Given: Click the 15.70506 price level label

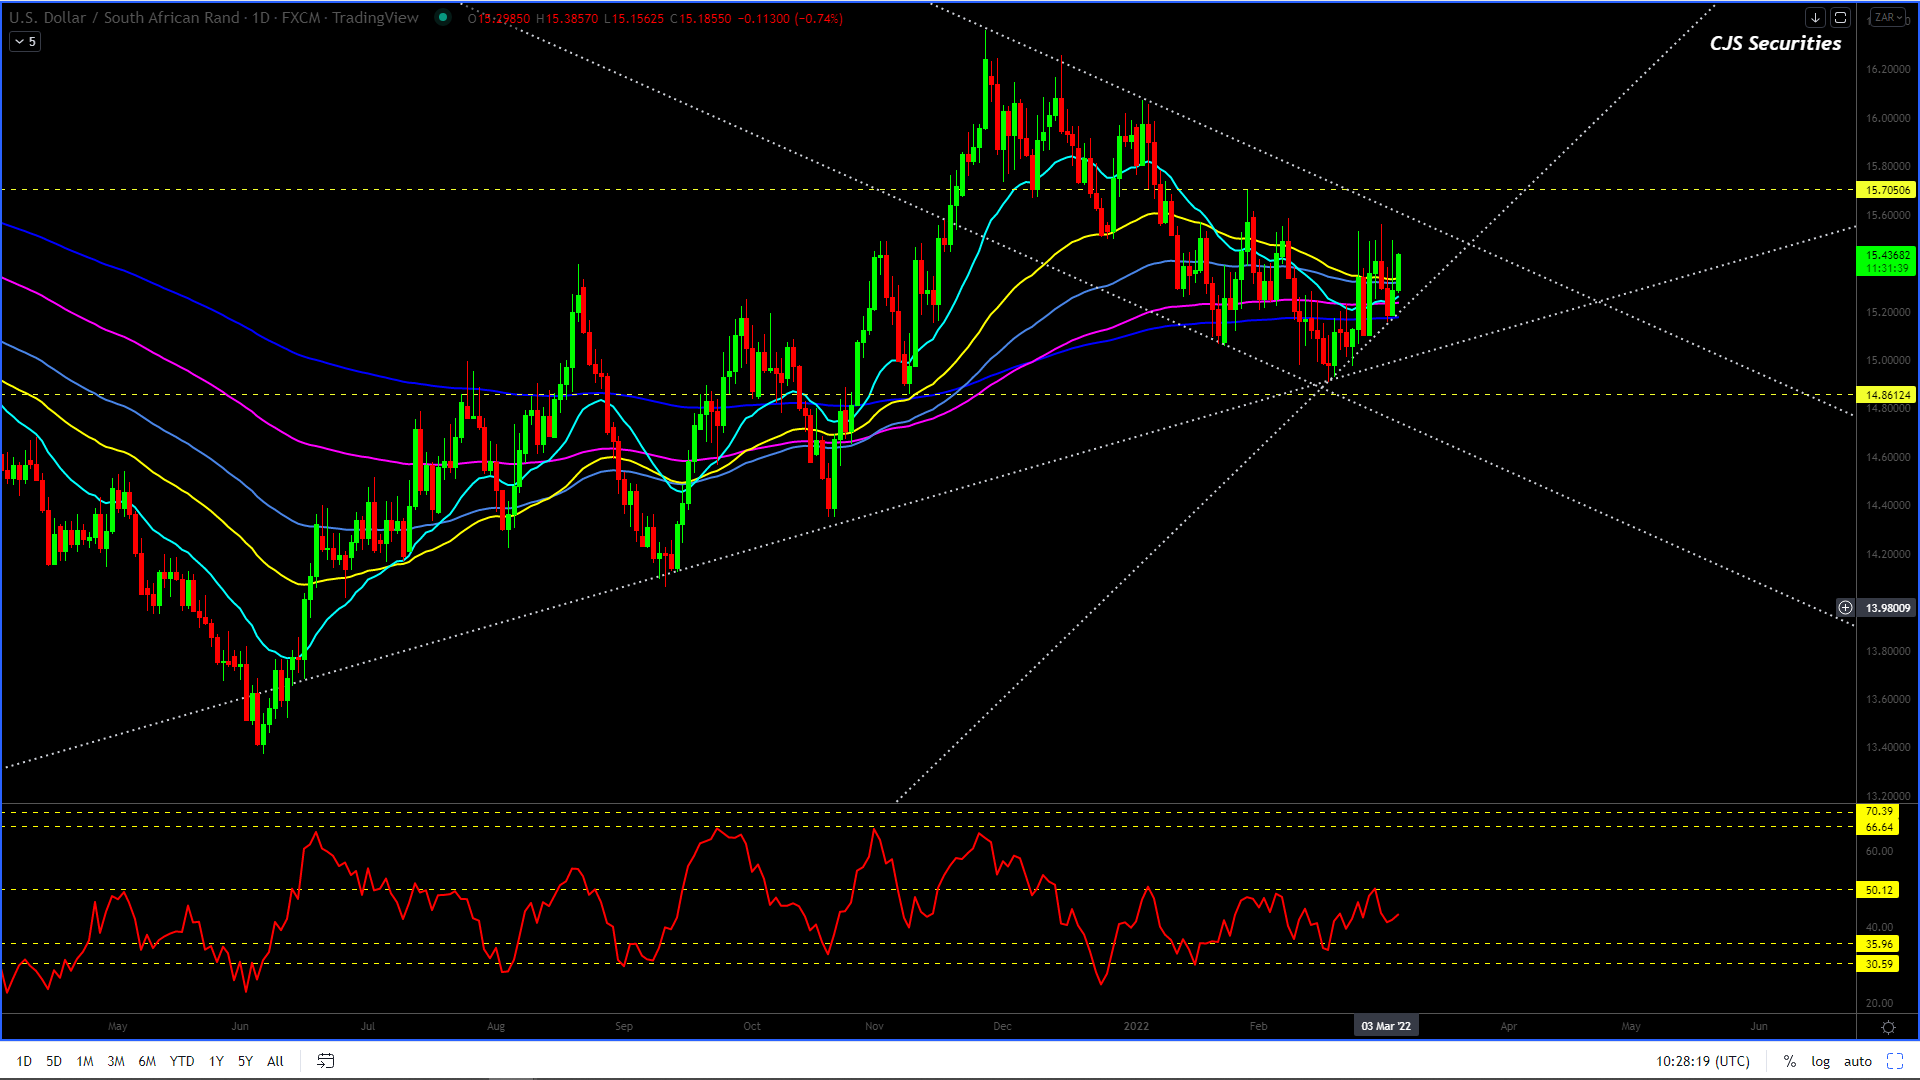Looking at the screenshot, I should [x=1886, y=189].
